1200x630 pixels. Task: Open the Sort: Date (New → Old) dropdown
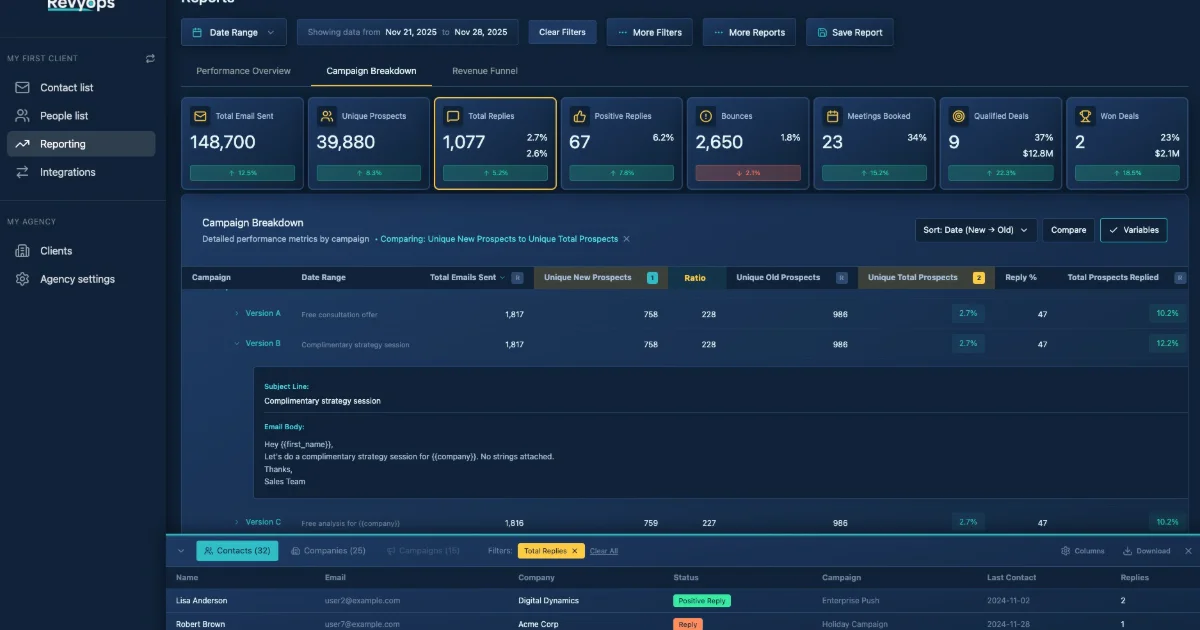tap(976, 230)
